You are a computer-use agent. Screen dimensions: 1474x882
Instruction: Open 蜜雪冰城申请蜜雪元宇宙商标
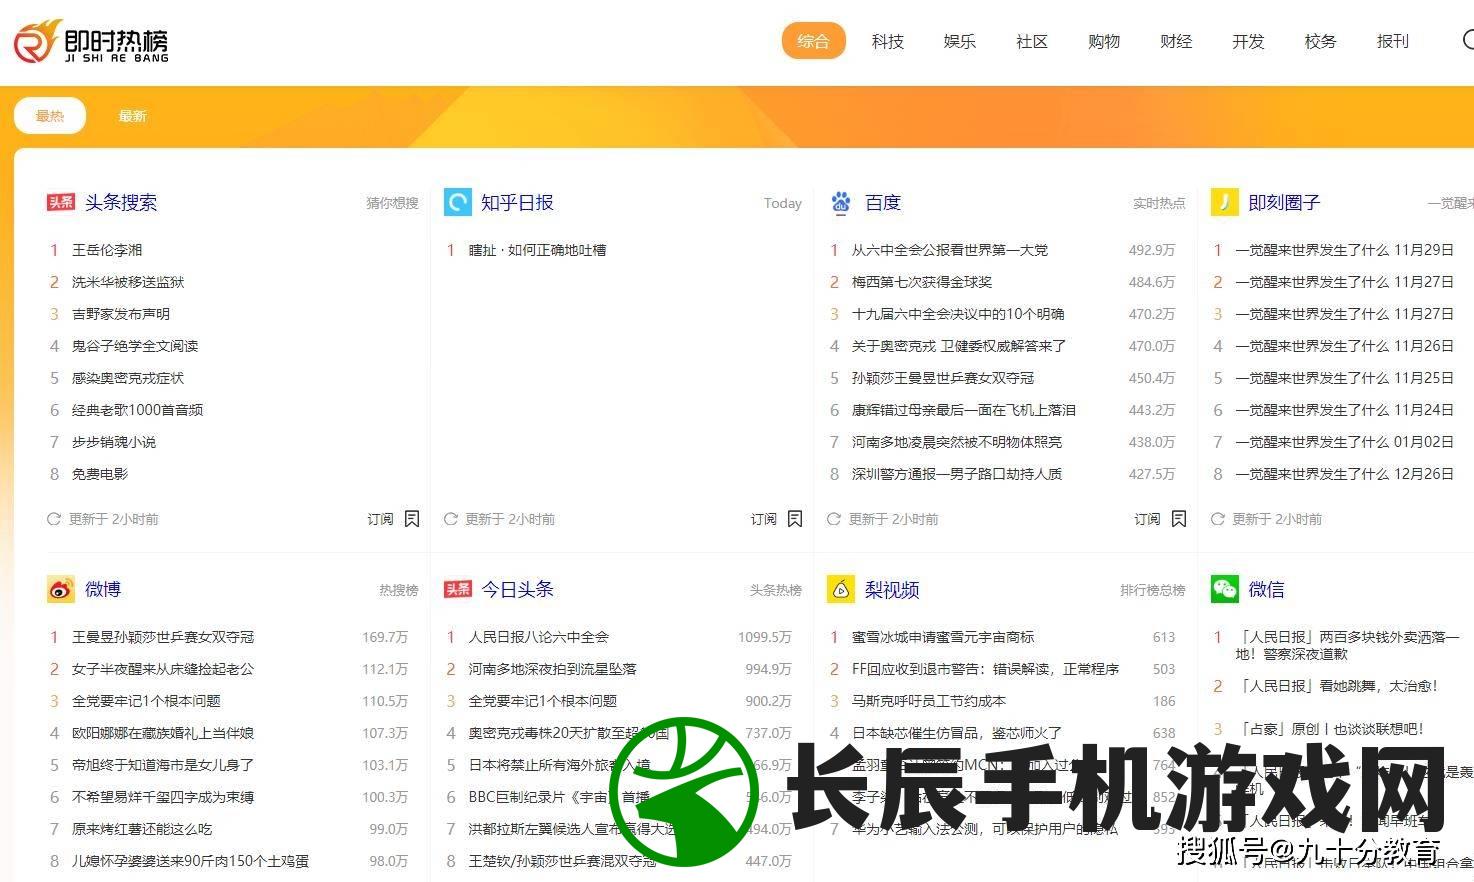pyautogui.click(x=943, y=637)
